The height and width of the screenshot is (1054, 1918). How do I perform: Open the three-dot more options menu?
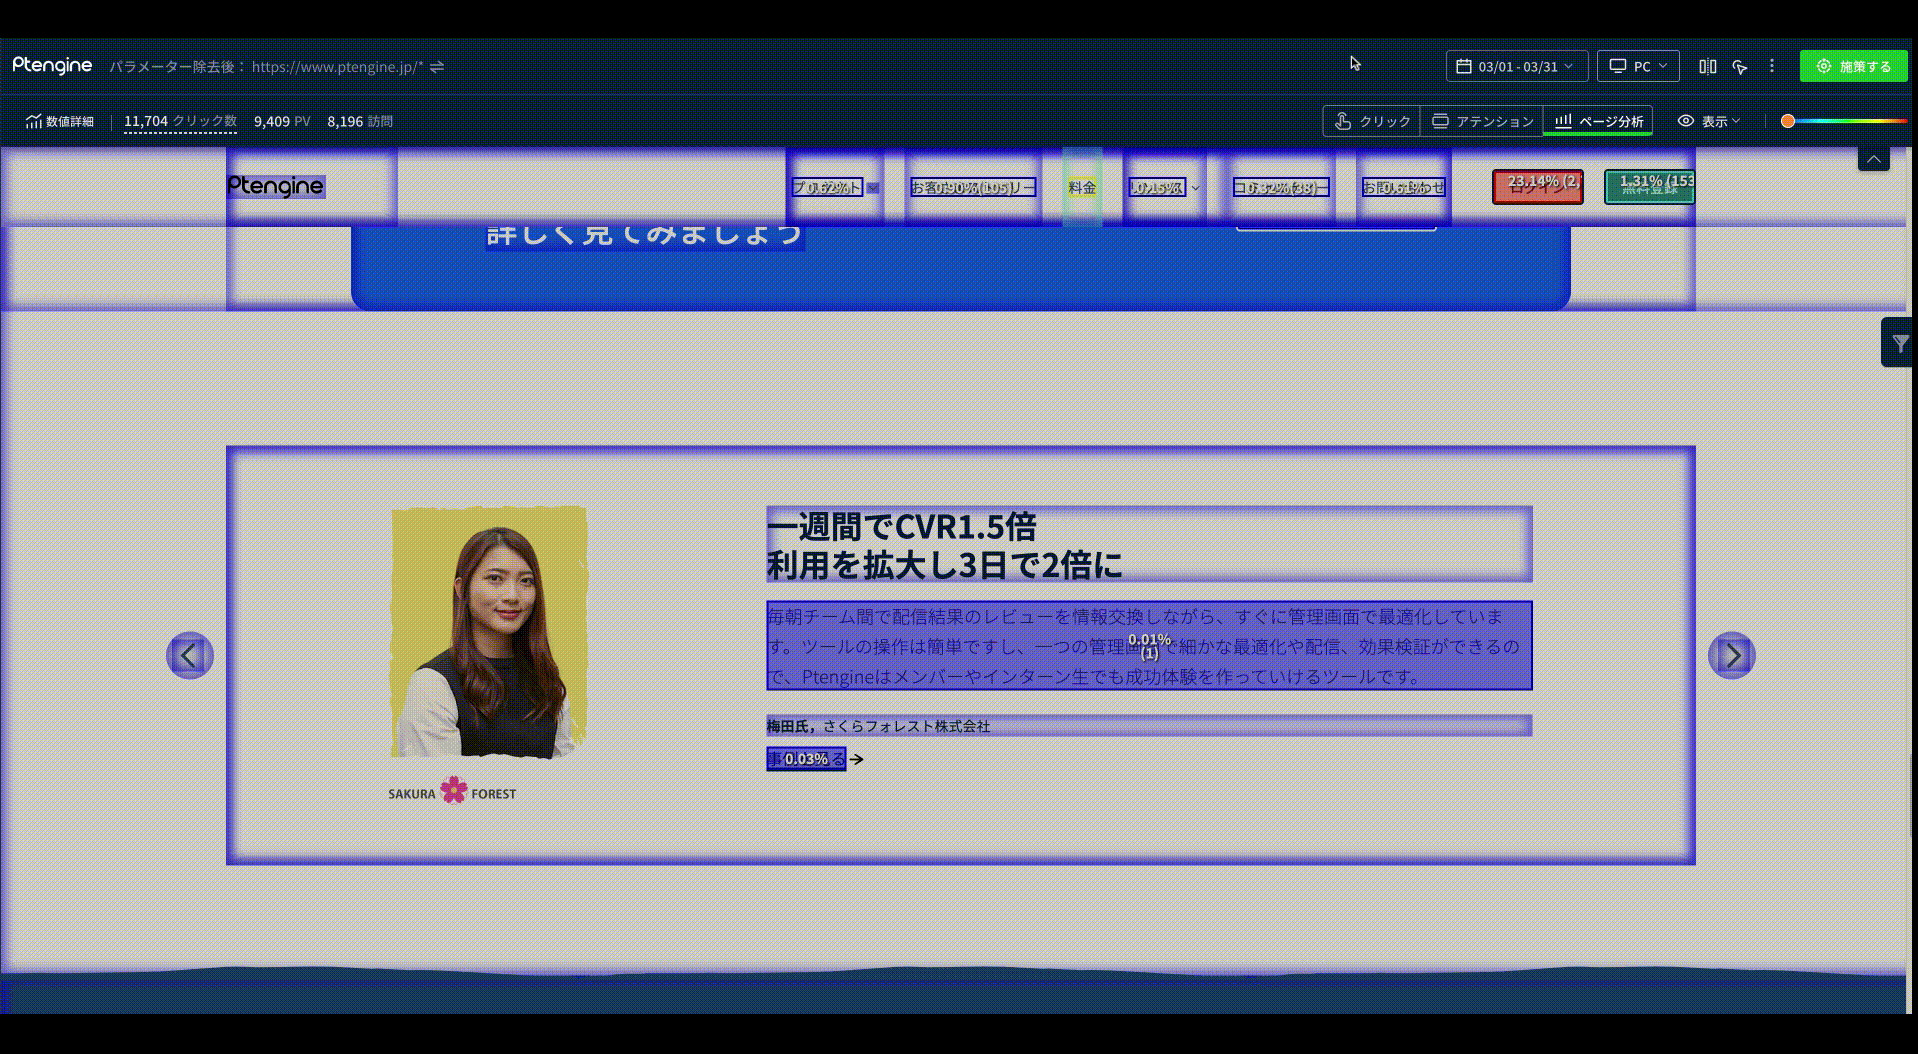pos(1772,66)
